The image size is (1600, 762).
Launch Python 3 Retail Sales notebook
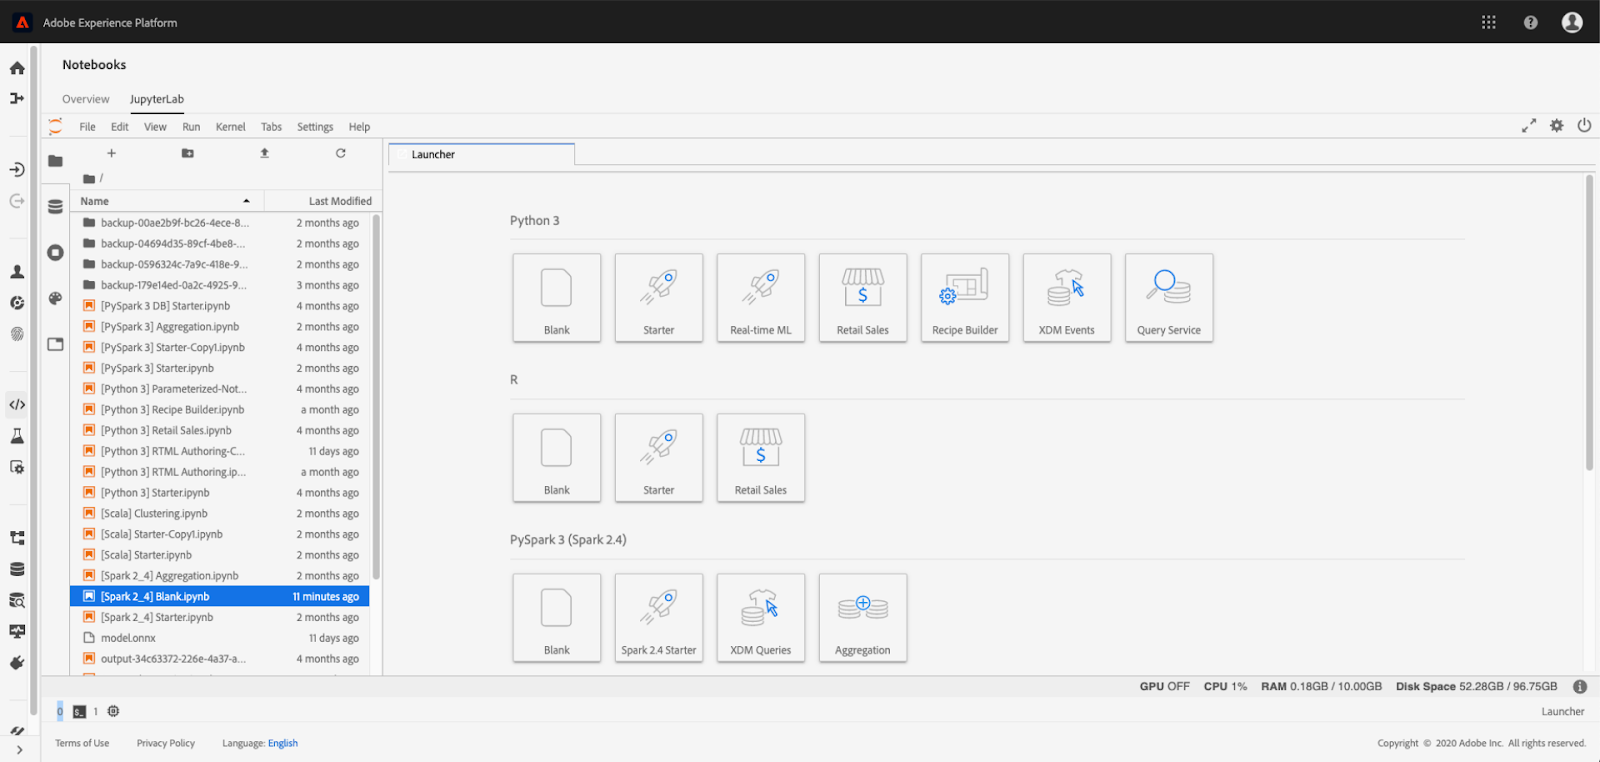pyautogui.click(x=863, y=298)
